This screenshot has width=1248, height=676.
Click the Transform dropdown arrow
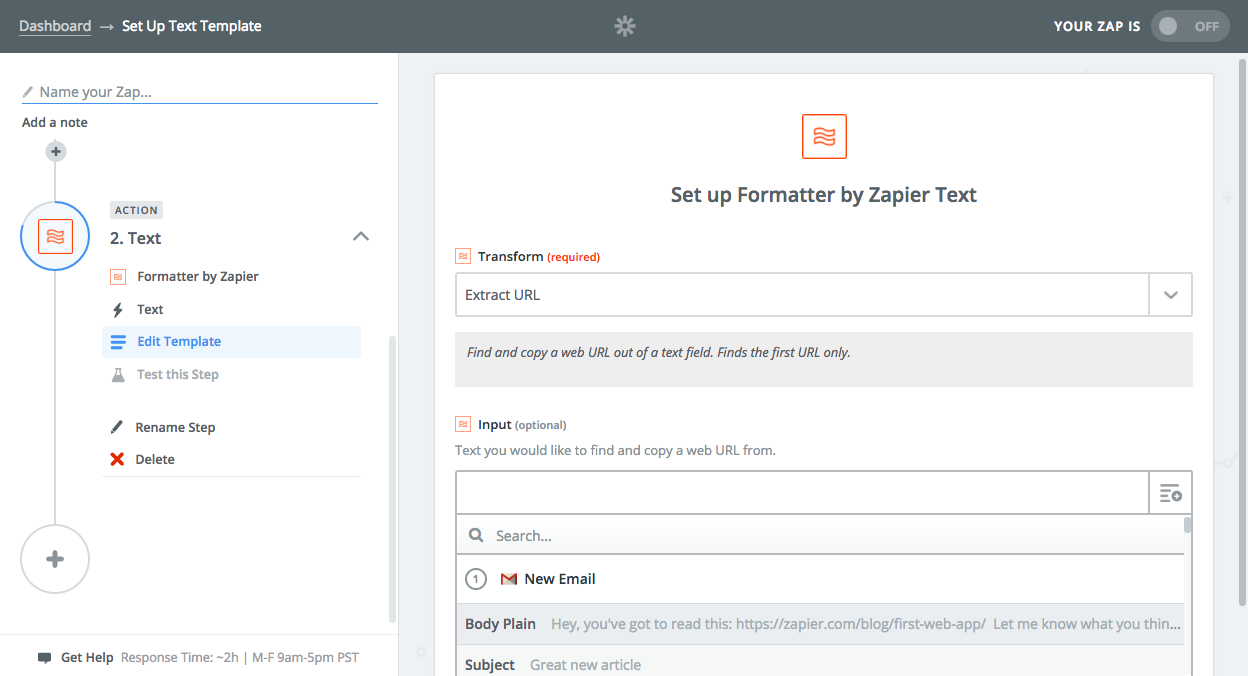click(x=1171, y=295)
